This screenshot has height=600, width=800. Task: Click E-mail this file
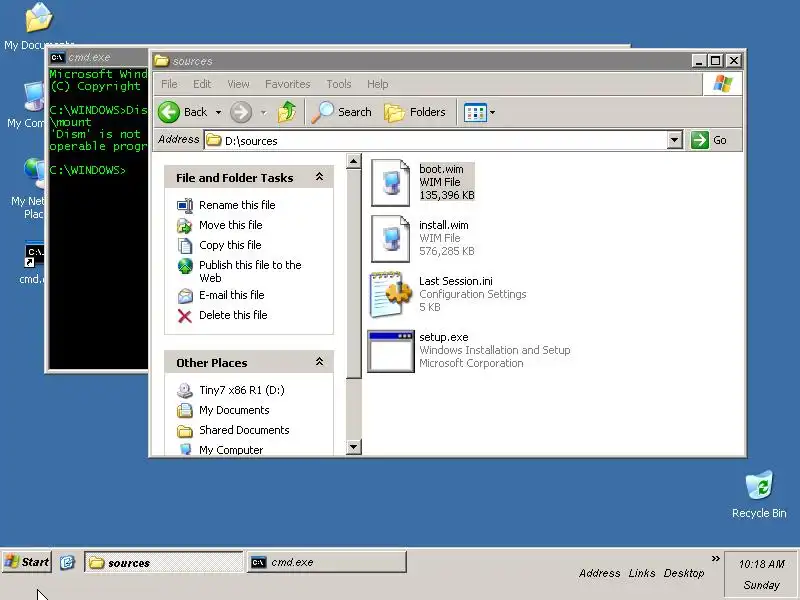click(x=232, y=295)
